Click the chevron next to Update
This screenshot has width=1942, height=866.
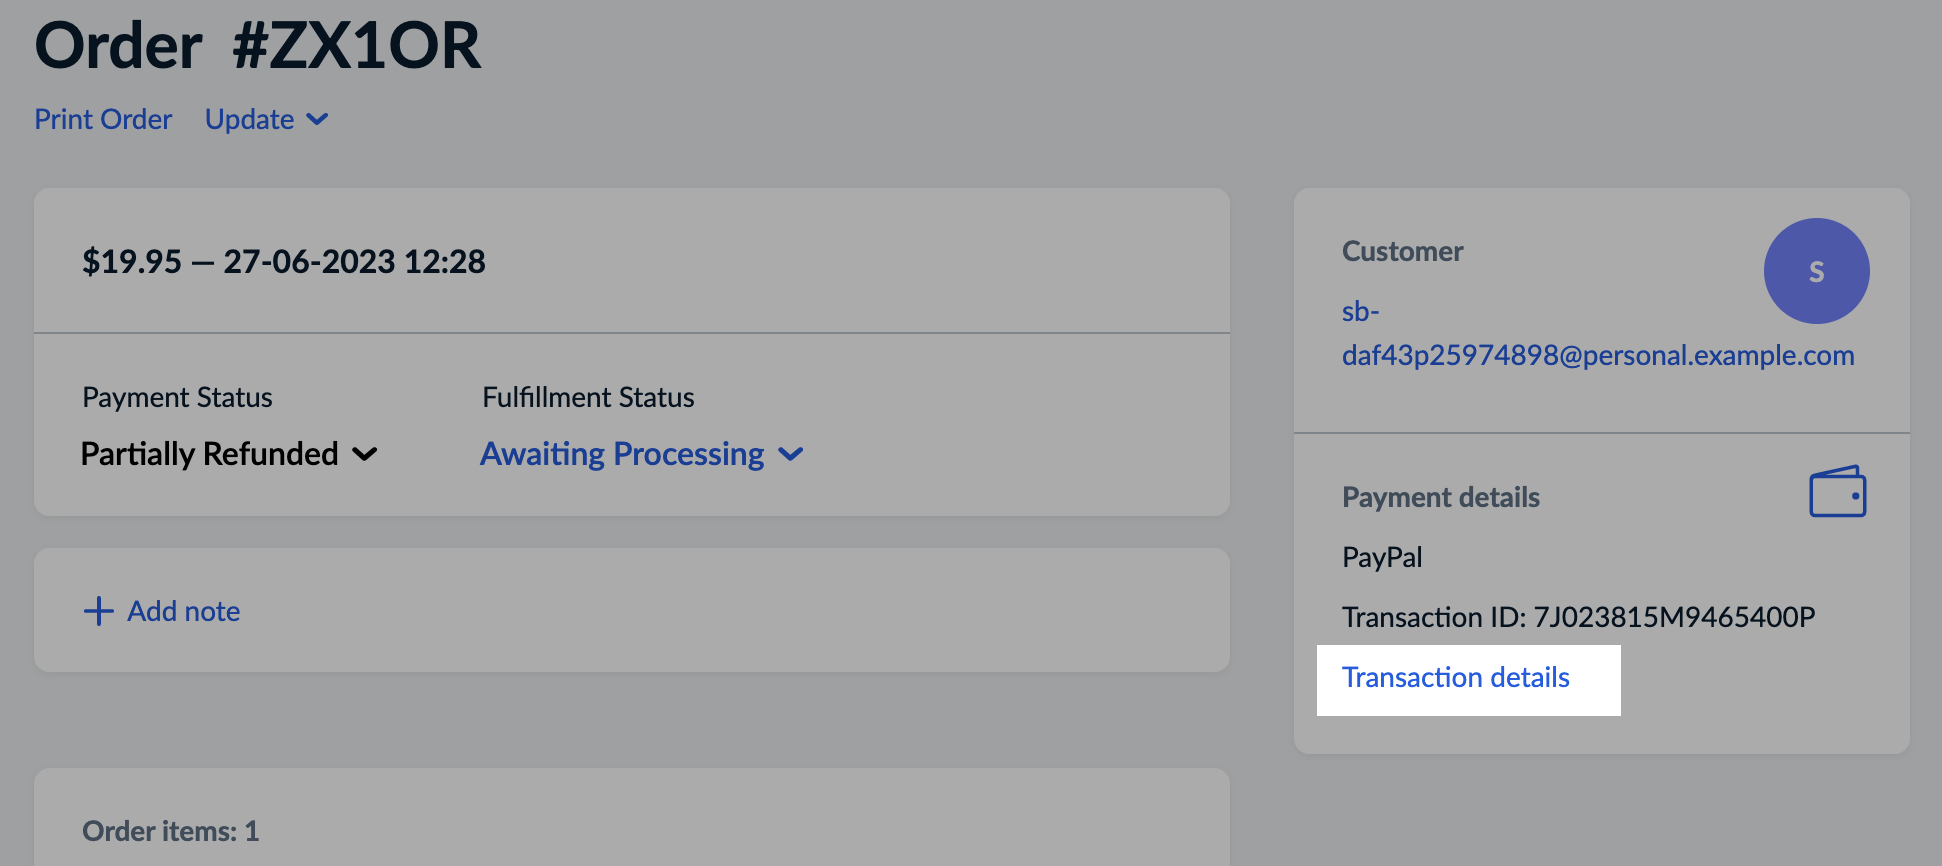[317, 120]
